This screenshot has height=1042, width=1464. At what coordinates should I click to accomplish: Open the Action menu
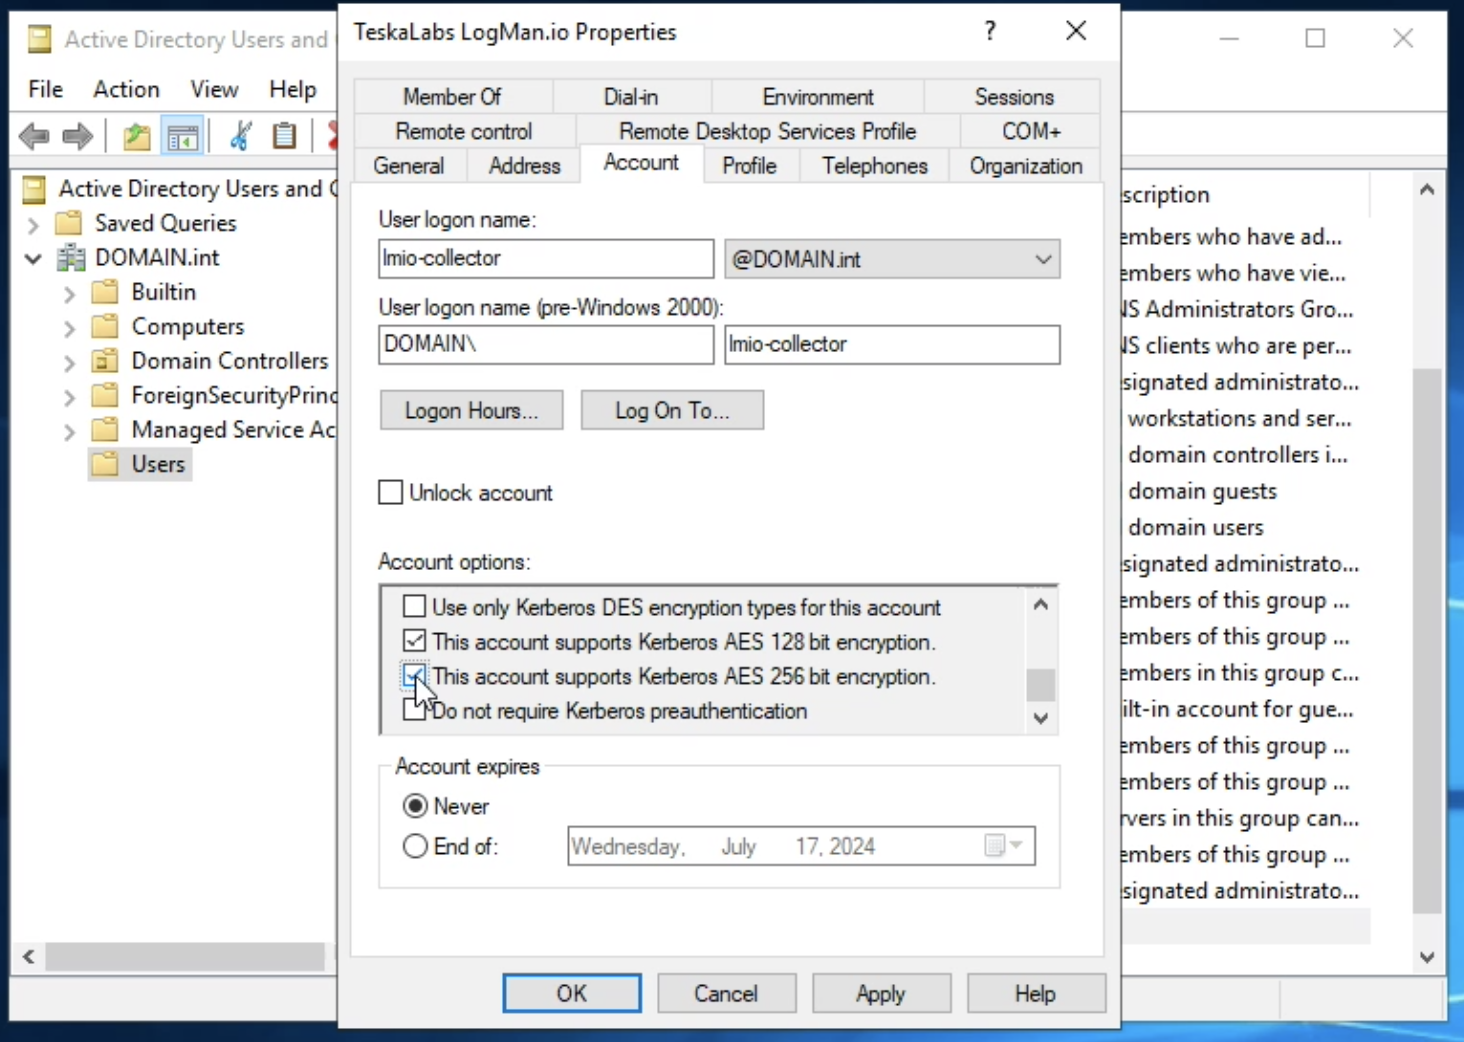(x=126, y=89)
